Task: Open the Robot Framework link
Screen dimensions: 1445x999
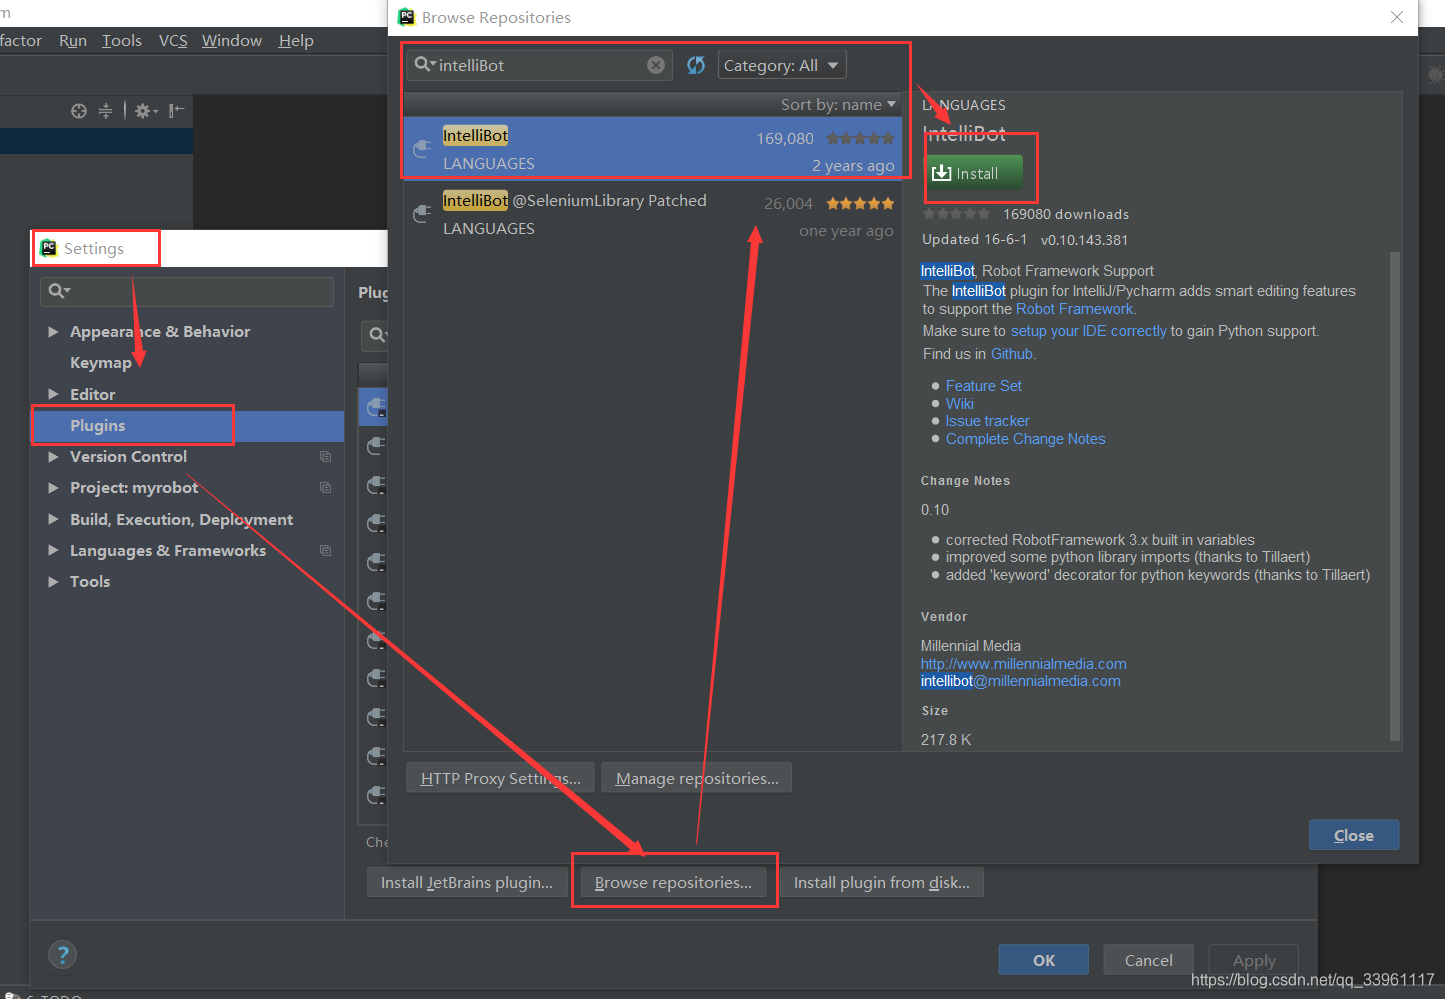Action: coord(1075,309)
